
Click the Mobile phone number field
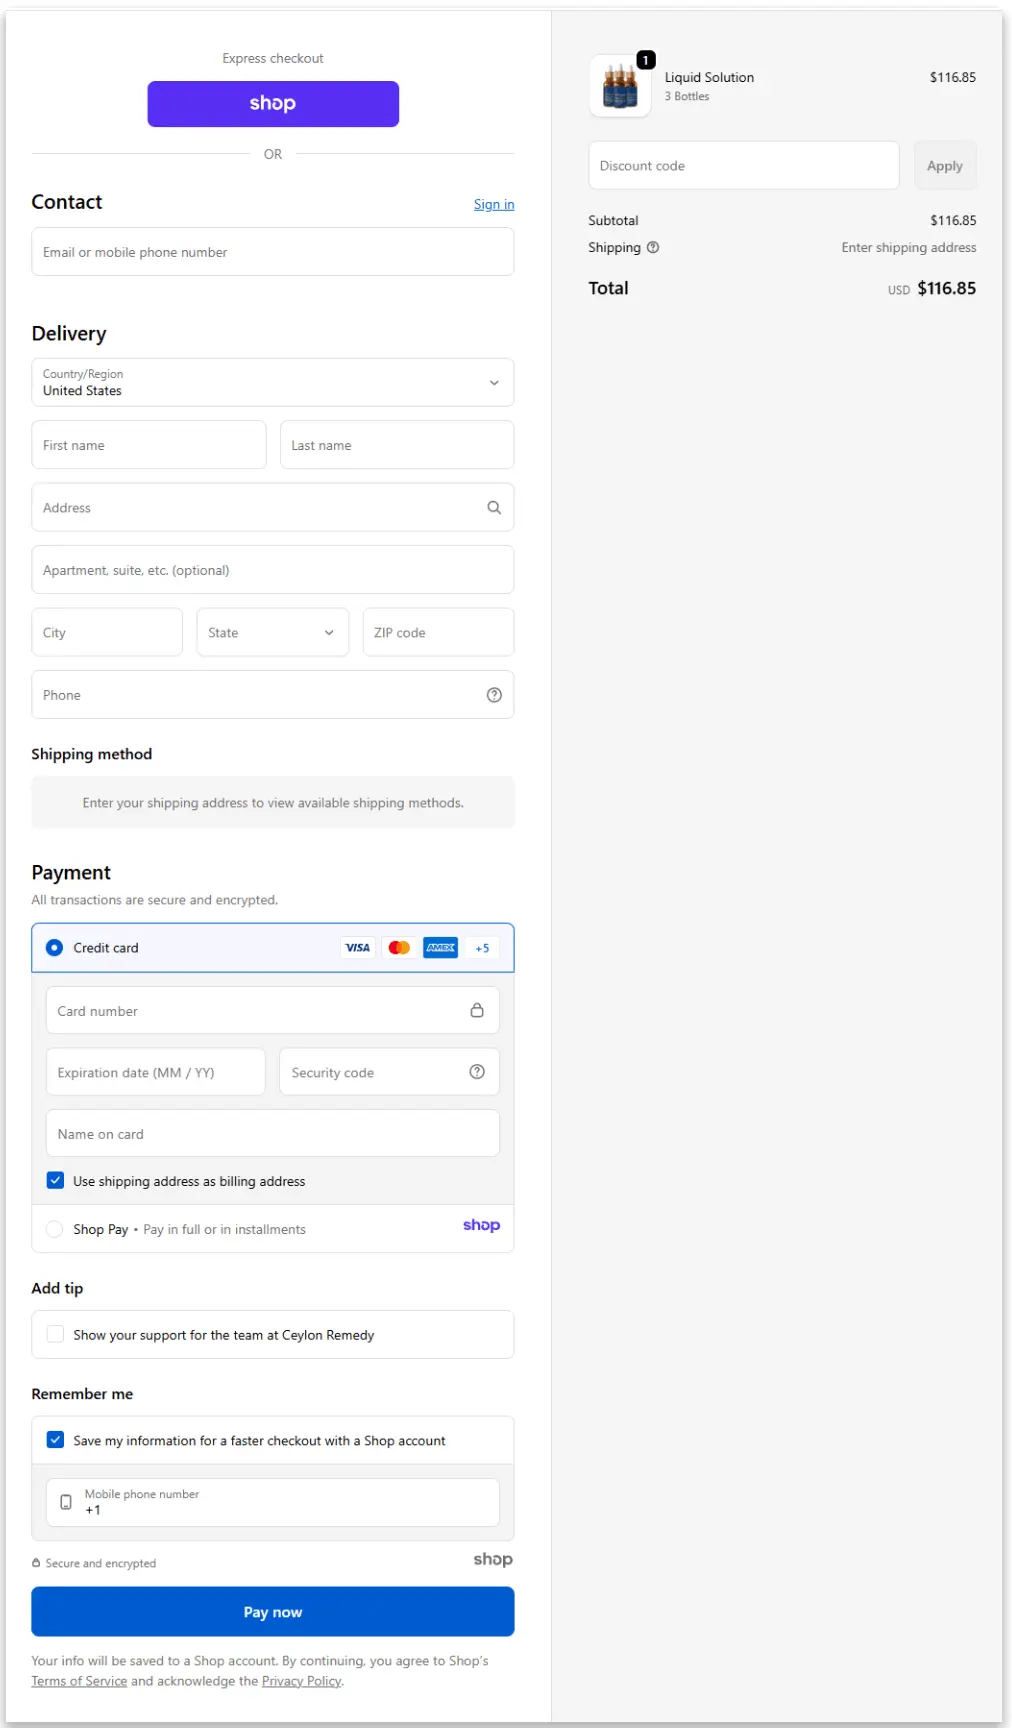pos(273,1502)
